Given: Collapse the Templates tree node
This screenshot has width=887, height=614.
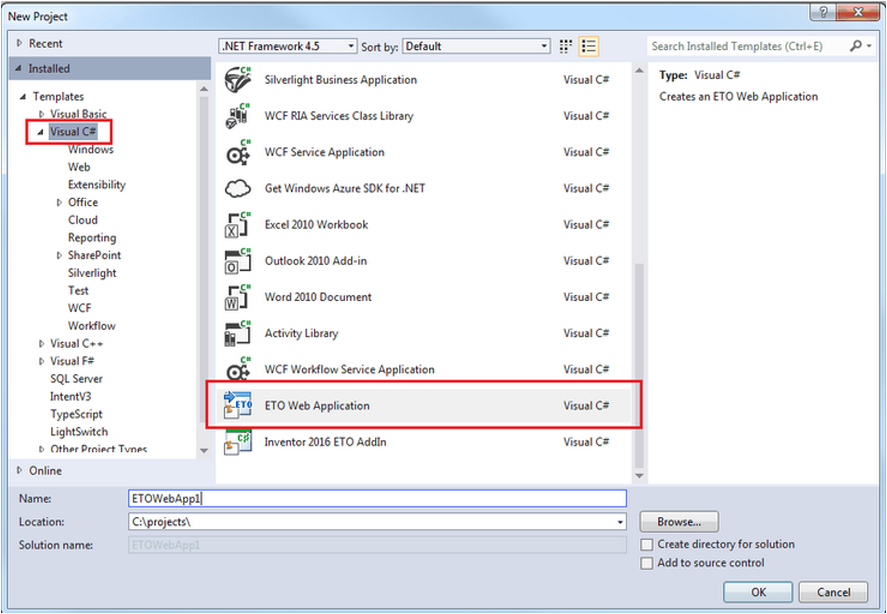Looking at the screenshot, I should tap(23, 97).
